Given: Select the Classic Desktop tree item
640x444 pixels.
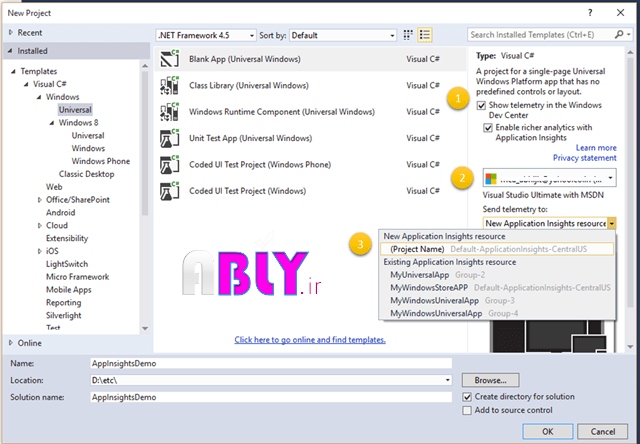Looking at the screenshot, I should [87, 174].
